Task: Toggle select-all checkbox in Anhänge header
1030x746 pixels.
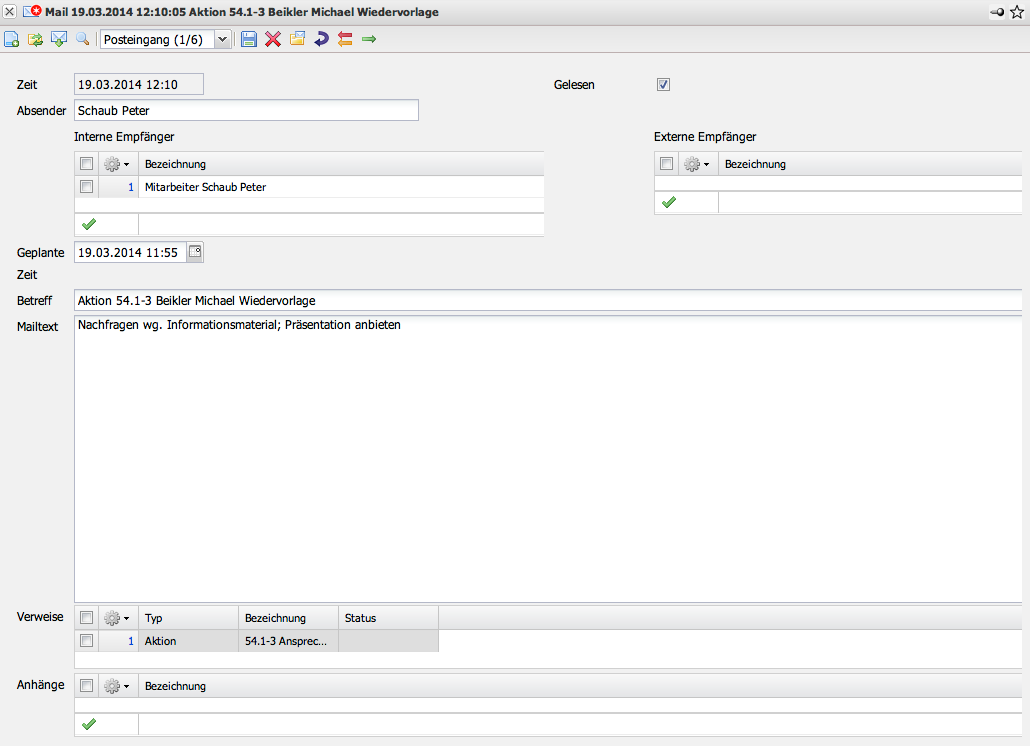Action: coord(86,685)
